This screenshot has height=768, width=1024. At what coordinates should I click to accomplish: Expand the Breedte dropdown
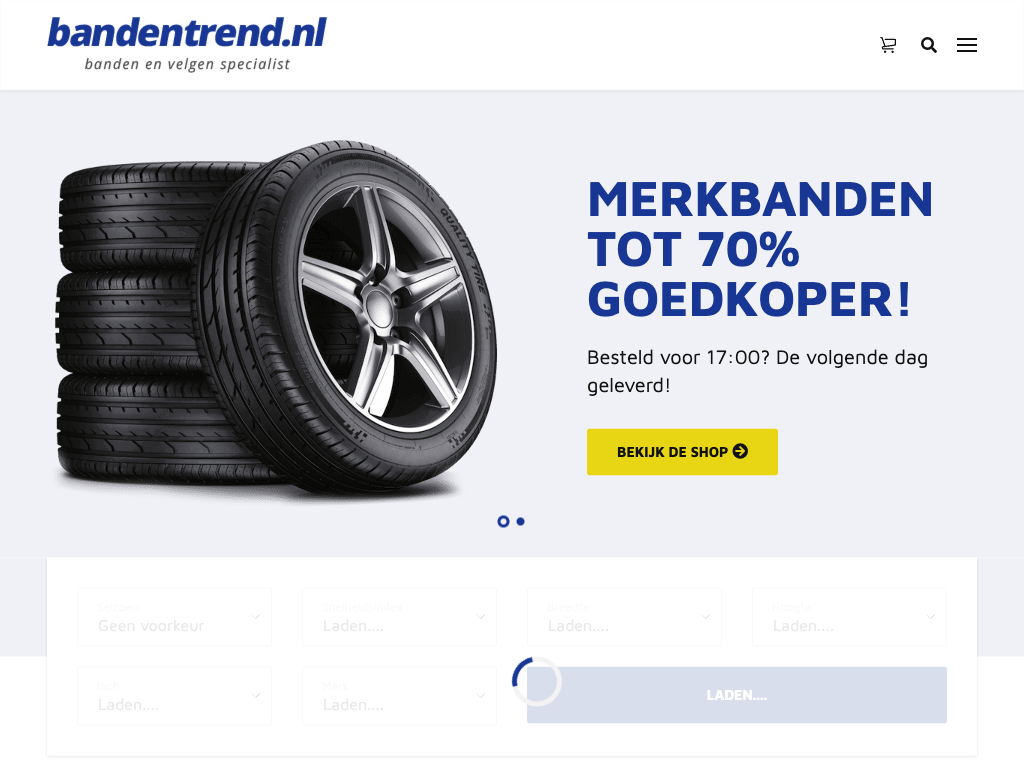[624, 617]
